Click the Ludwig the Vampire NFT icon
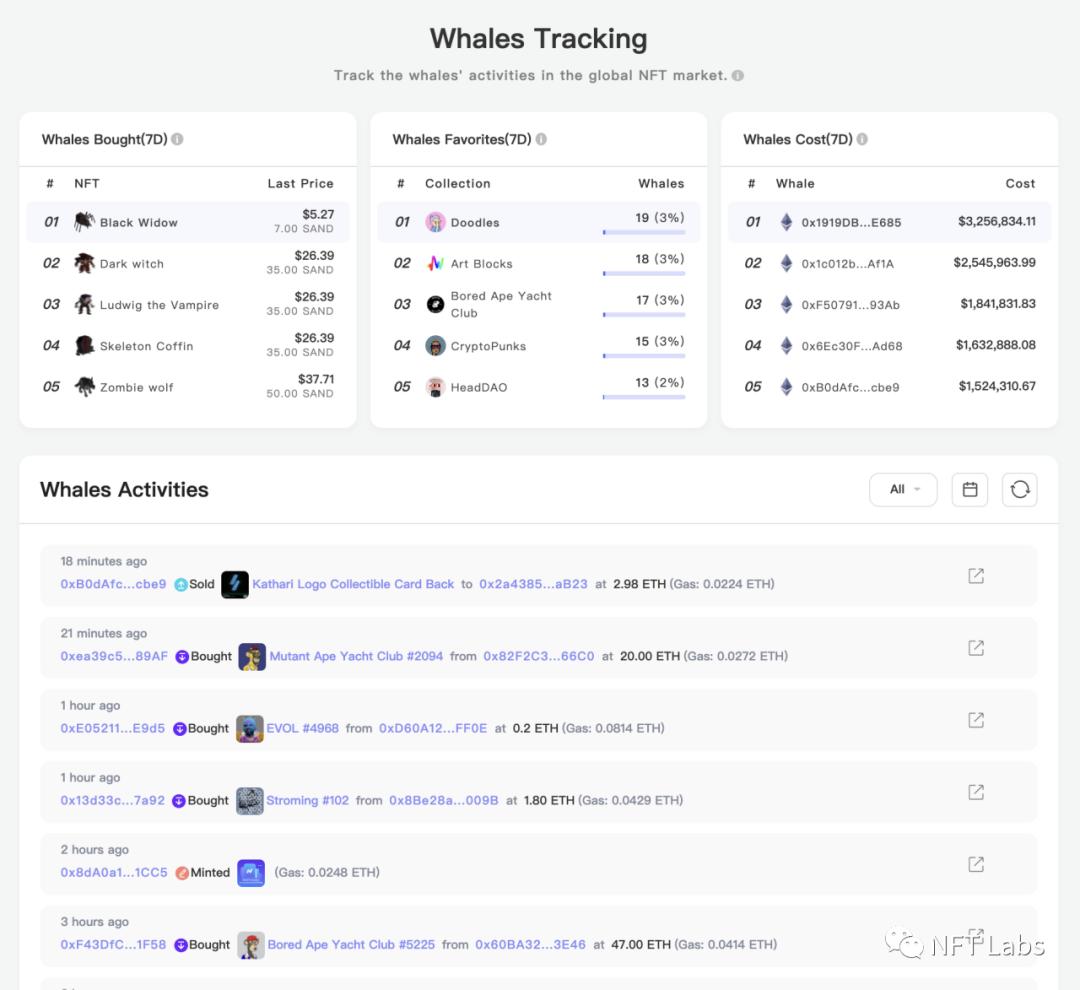Viewport: 1080px width, 990px height. [85, 305]
